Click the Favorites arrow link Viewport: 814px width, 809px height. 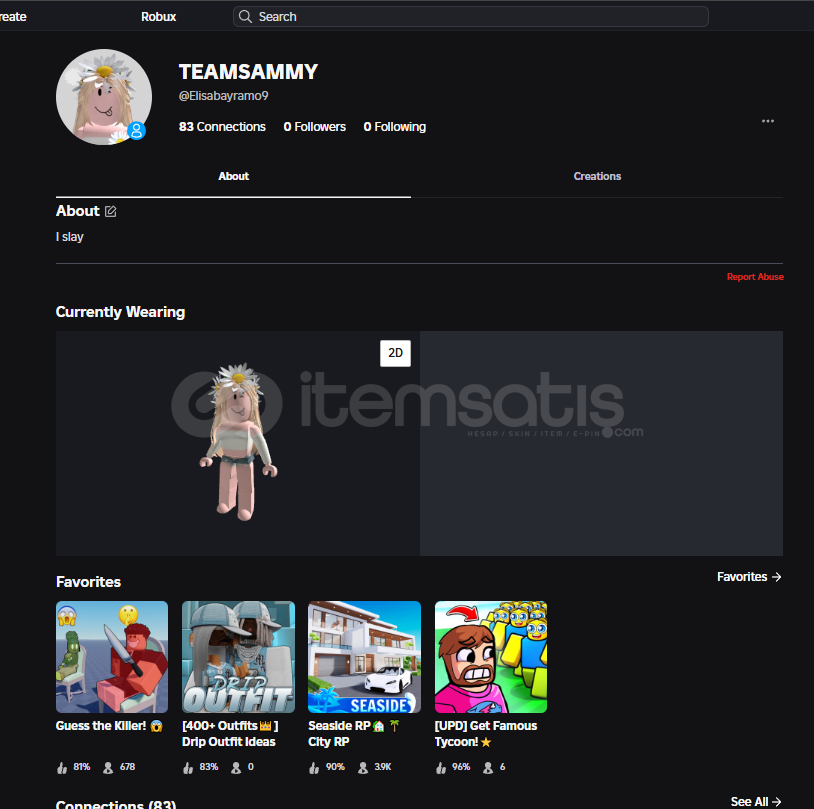tap(749, 577)
